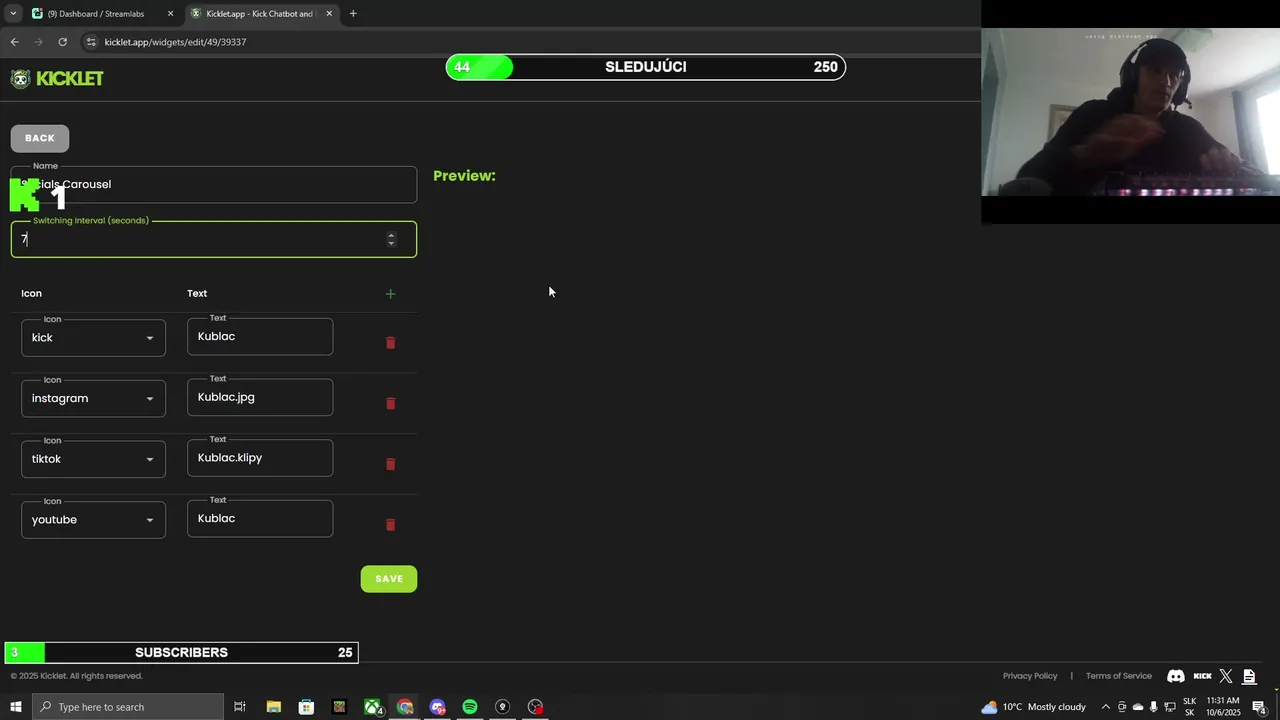Go forward in browser history
This screenshot has width=1280, height=720.
coord(39,42)
